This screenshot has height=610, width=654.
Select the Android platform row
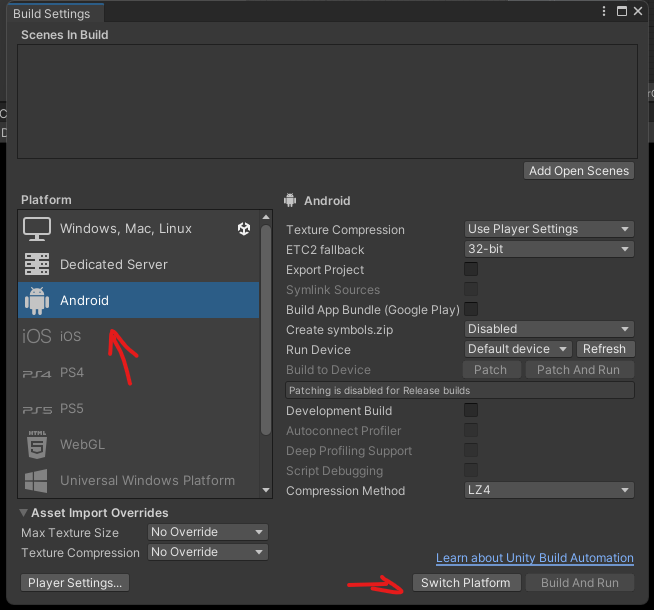pos(138,300)
